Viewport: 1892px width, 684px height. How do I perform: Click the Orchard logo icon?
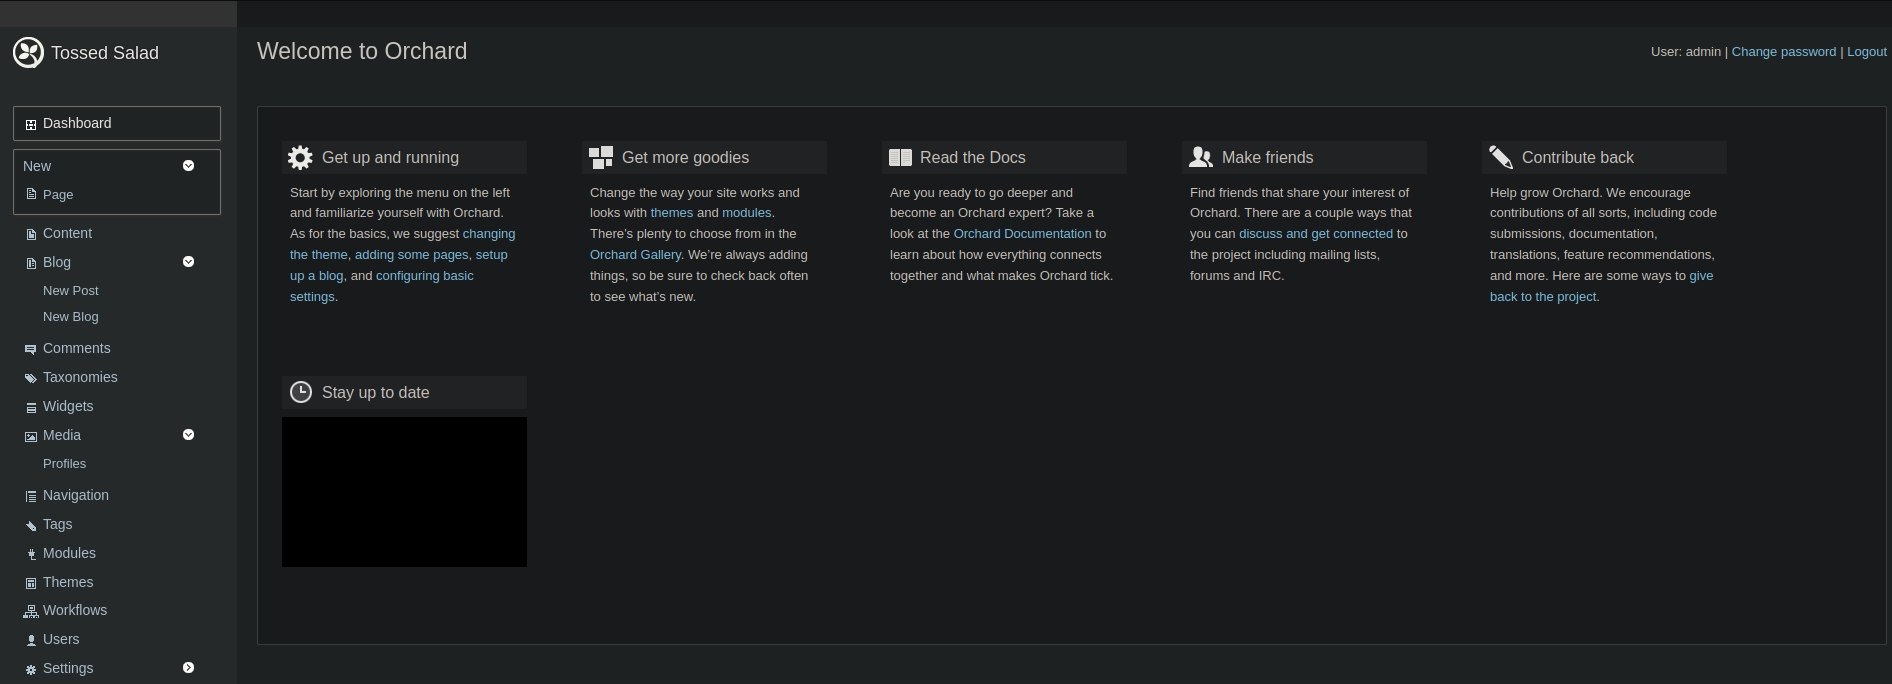(x=28, y=53)
